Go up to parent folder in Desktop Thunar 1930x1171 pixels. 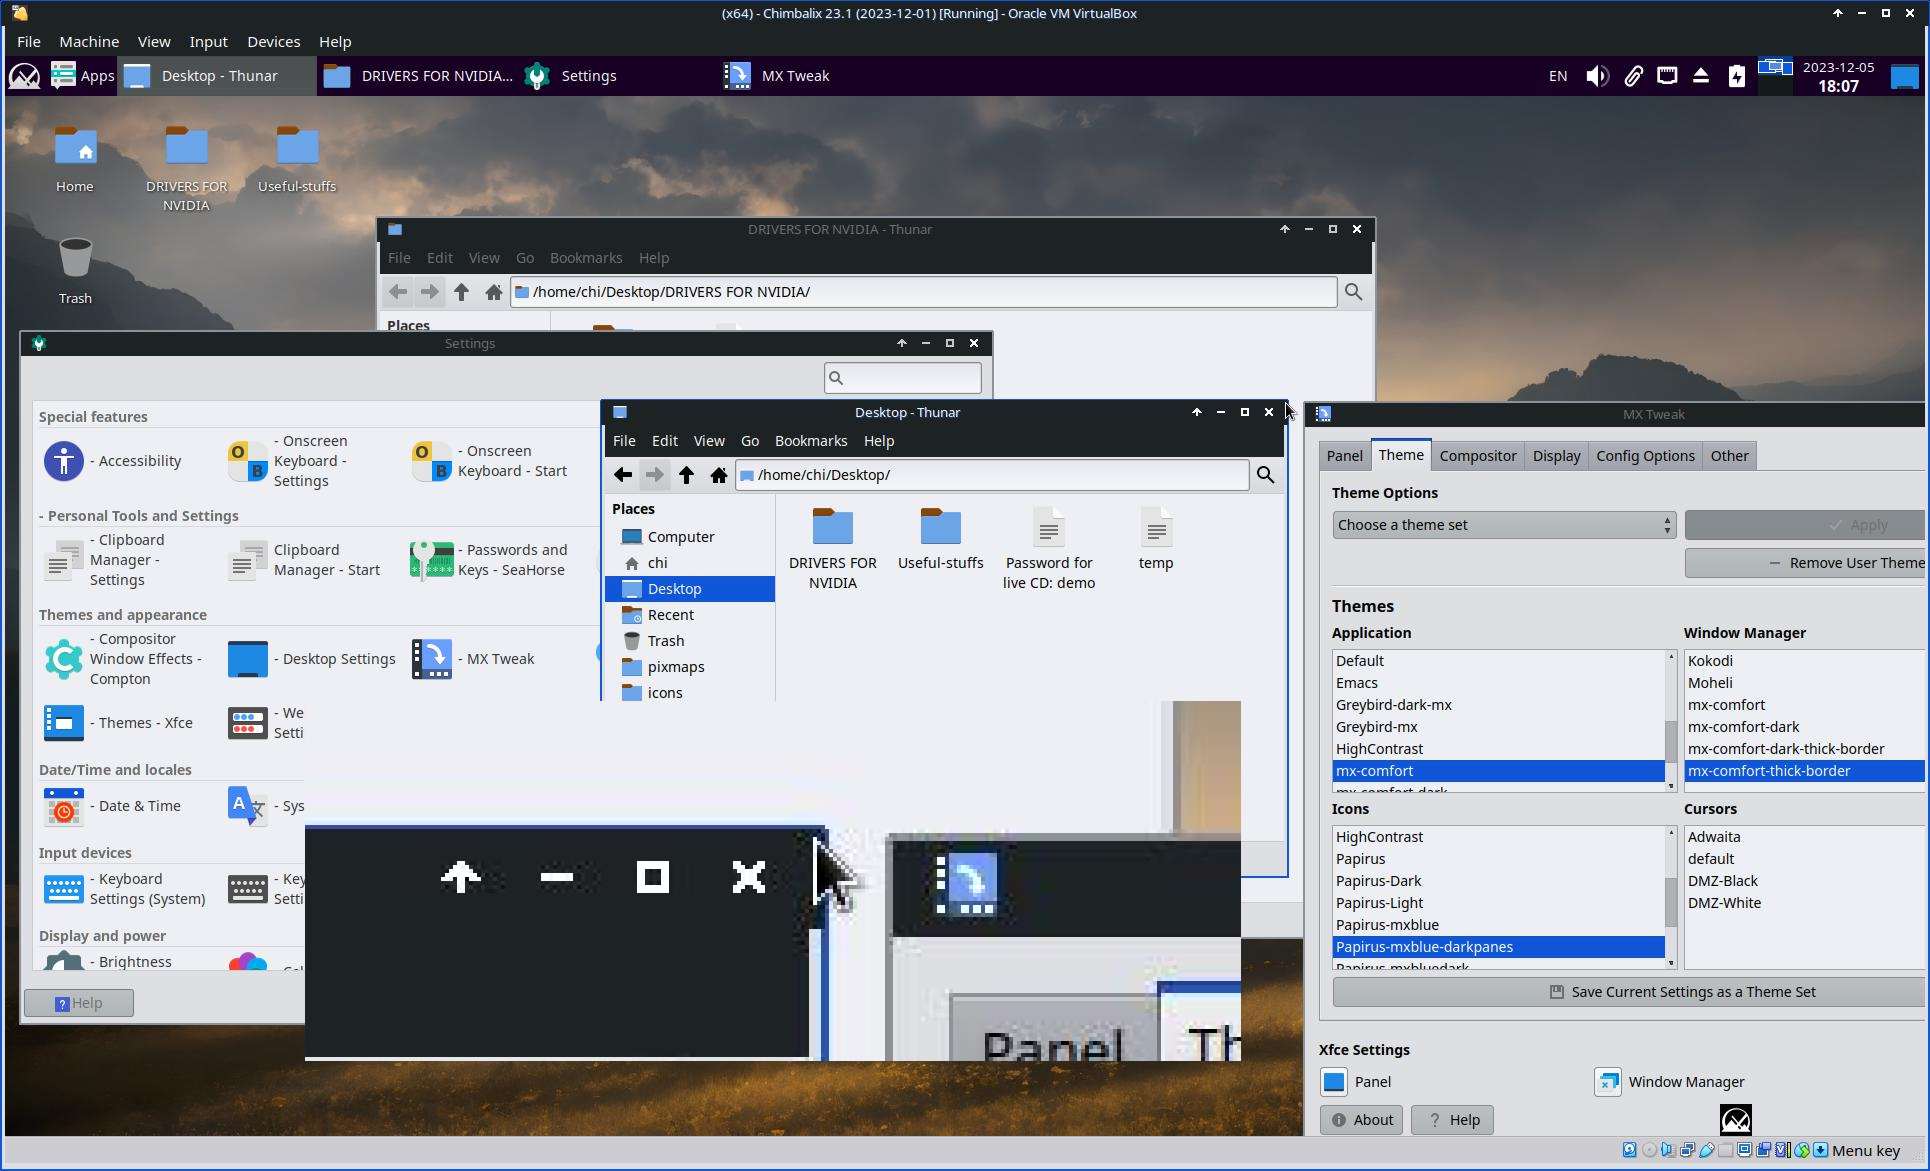686,475
